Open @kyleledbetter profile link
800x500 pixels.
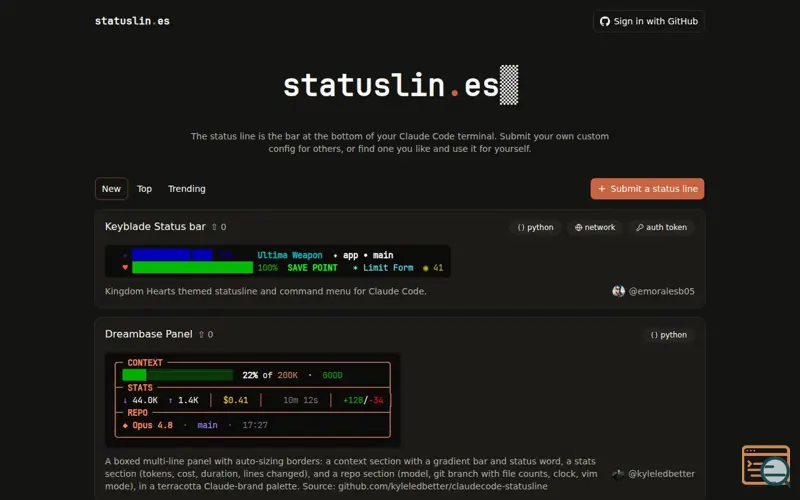(x=661, y=474)
